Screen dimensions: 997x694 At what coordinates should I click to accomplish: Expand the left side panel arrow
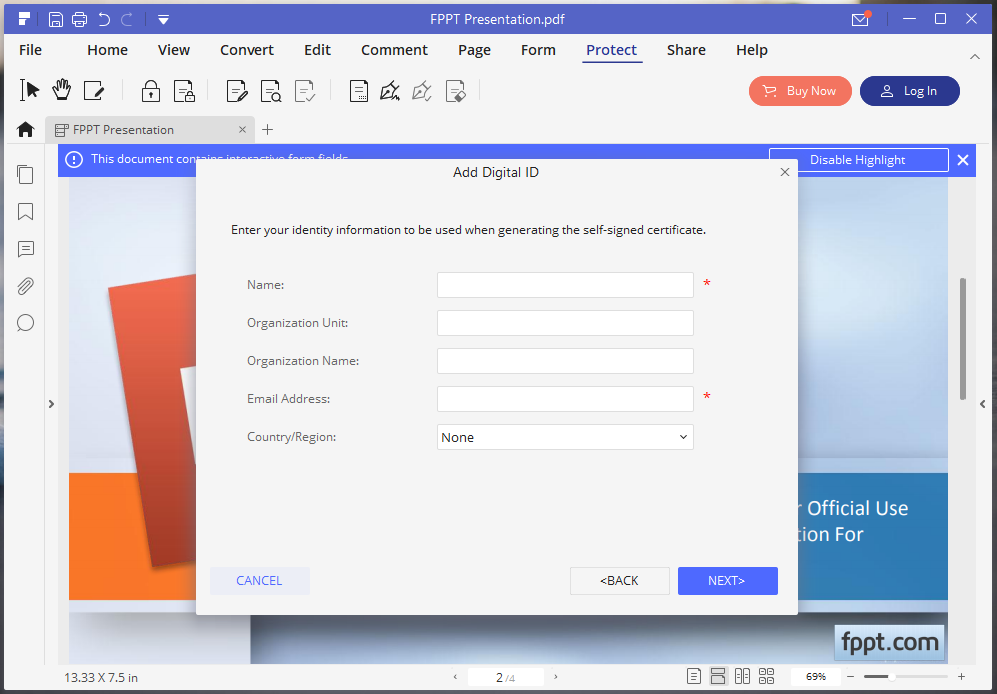(x=52, y=404)
